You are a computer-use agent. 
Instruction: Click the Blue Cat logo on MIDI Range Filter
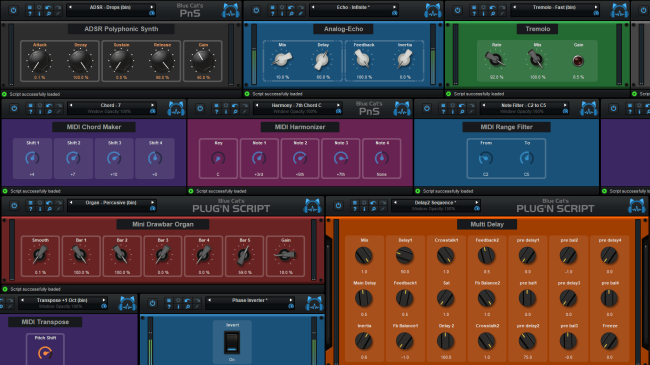point(589,108)
